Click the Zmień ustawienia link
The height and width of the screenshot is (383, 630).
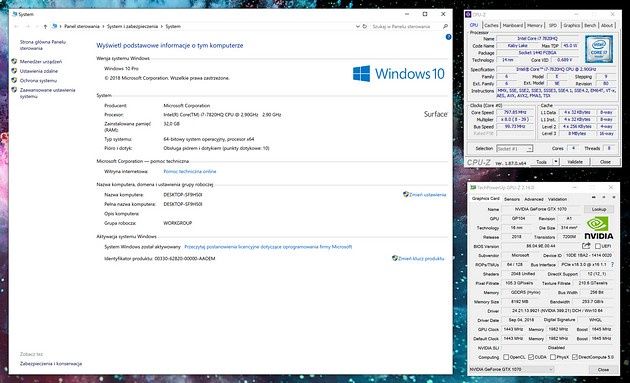coord(428,195)
